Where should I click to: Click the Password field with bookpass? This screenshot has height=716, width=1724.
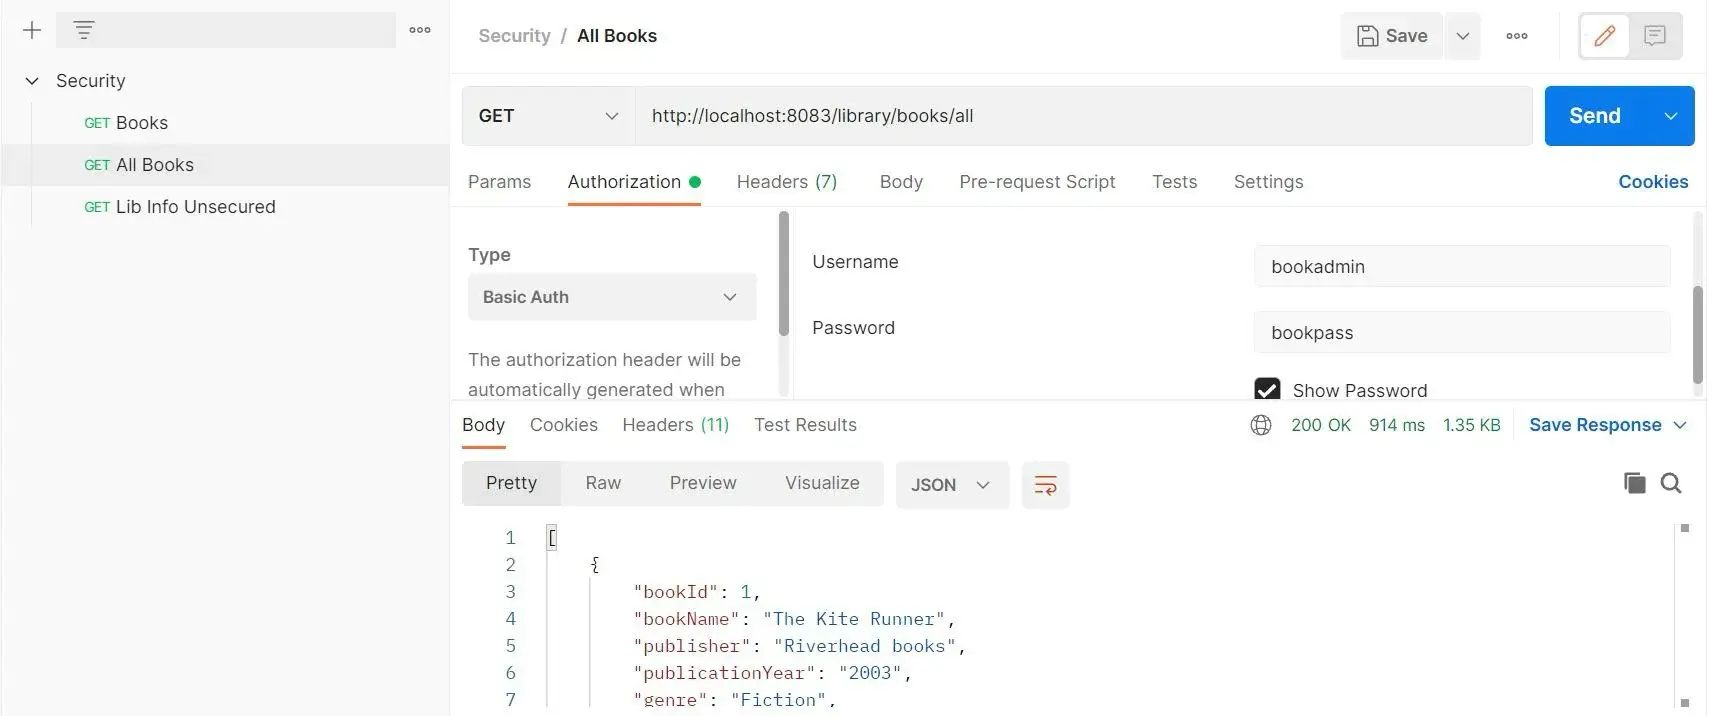pyautogui.click(x=1462, y=333)
